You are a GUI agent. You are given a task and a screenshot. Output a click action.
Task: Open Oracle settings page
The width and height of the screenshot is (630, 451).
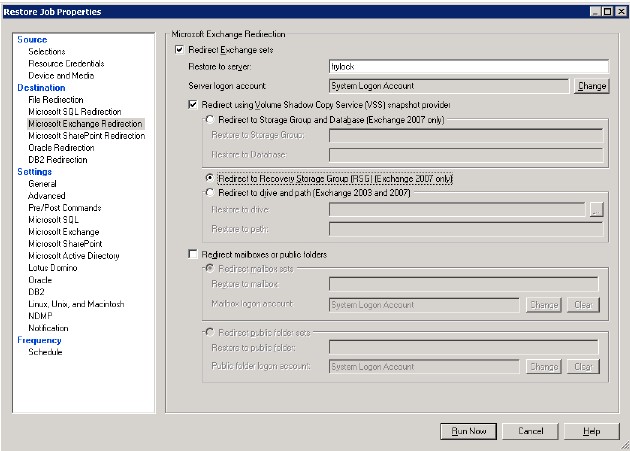40,280
